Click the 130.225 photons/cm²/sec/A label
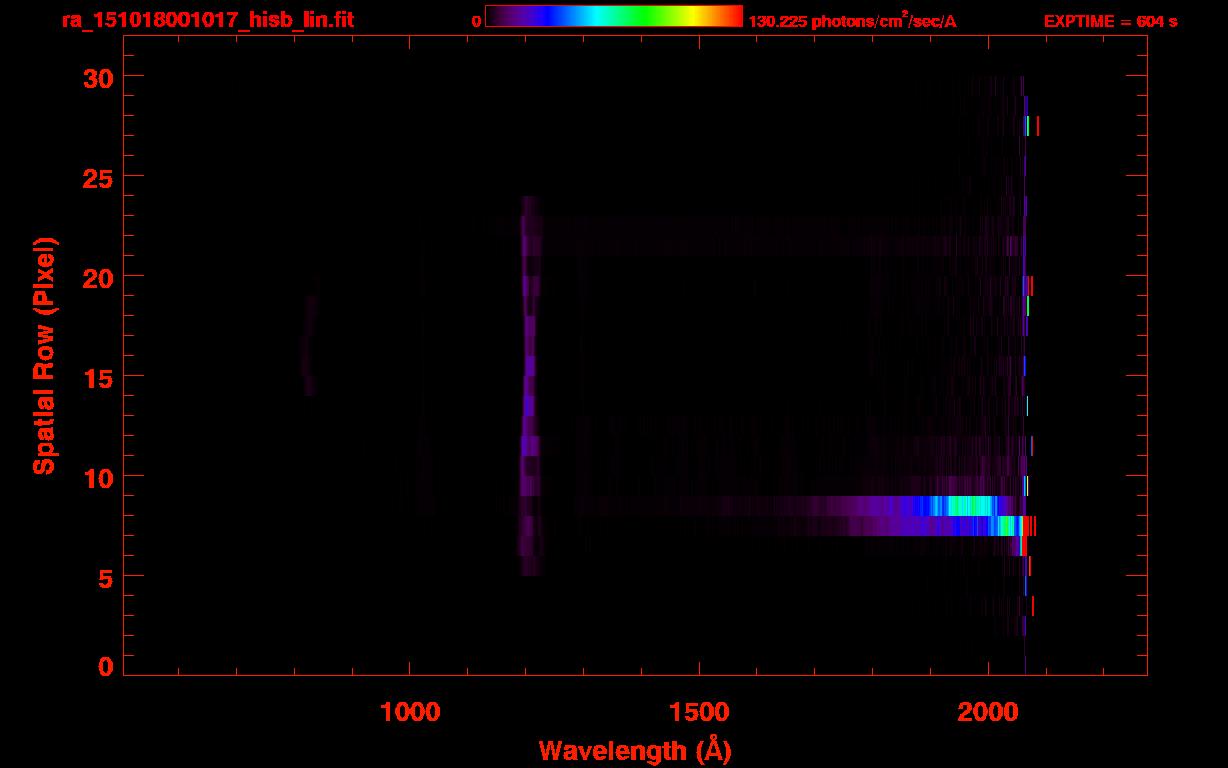Image resolution: width=1228 pixels, height=768 pixels. pyautogui.click(x=853, y=20)
